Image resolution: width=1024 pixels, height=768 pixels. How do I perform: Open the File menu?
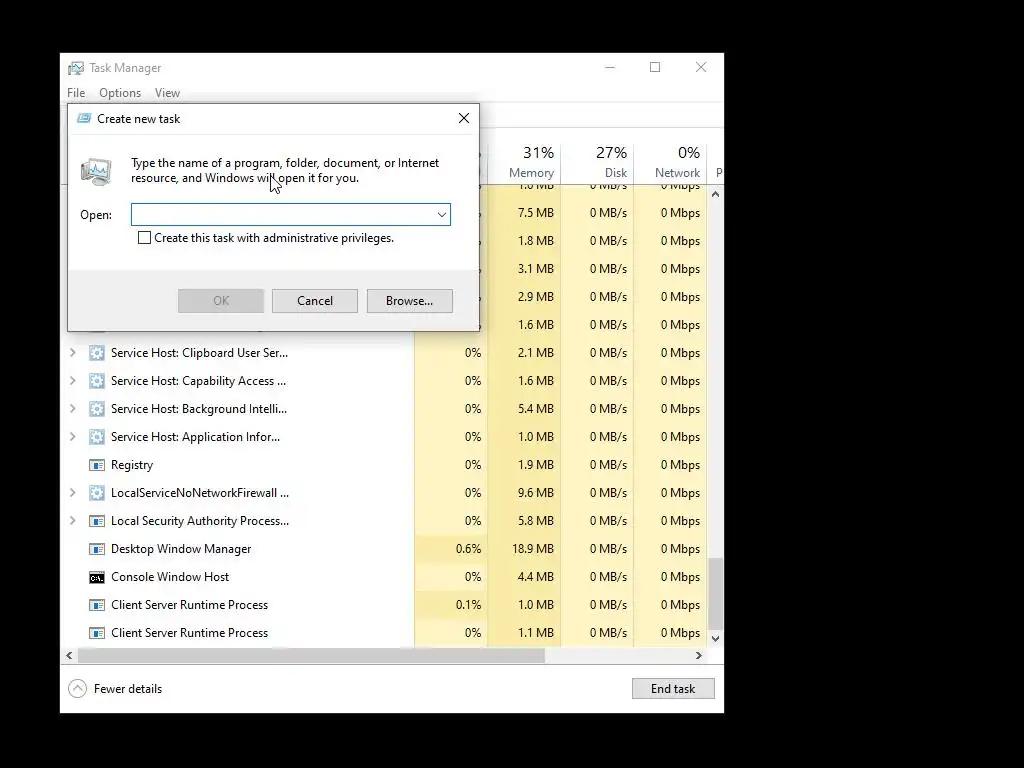(76, 93)
